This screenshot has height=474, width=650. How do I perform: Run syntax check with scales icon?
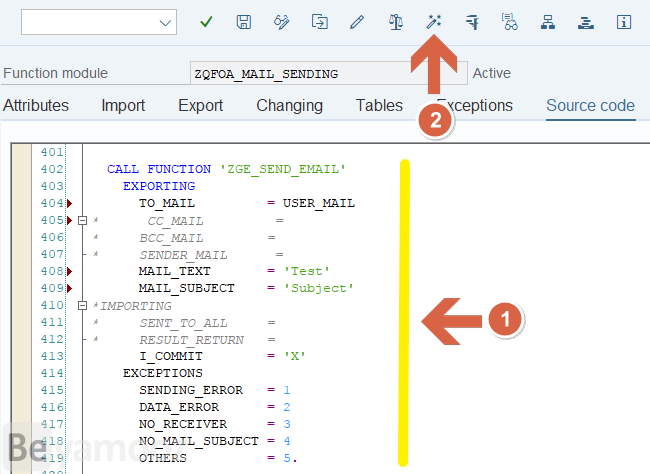(396, 21)
